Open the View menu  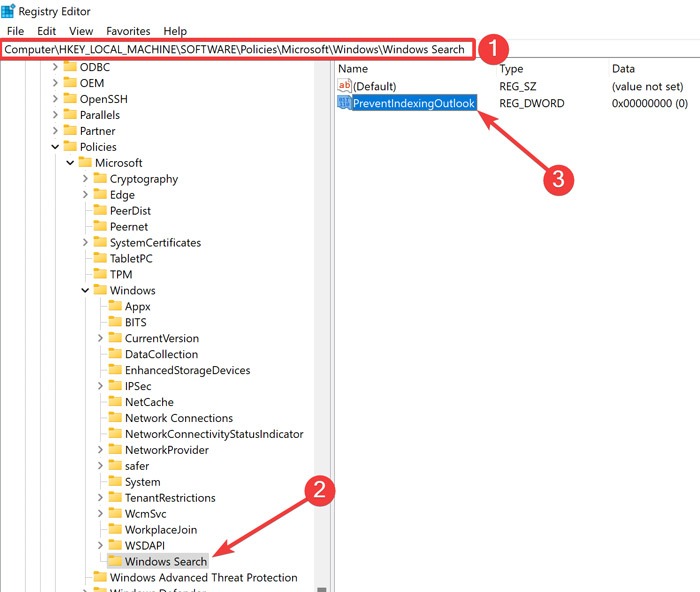coord(81,31)
